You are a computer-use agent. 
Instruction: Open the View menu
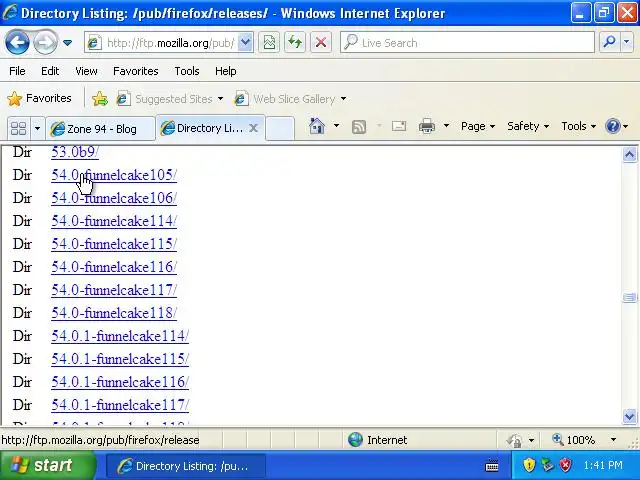point(86,71)
